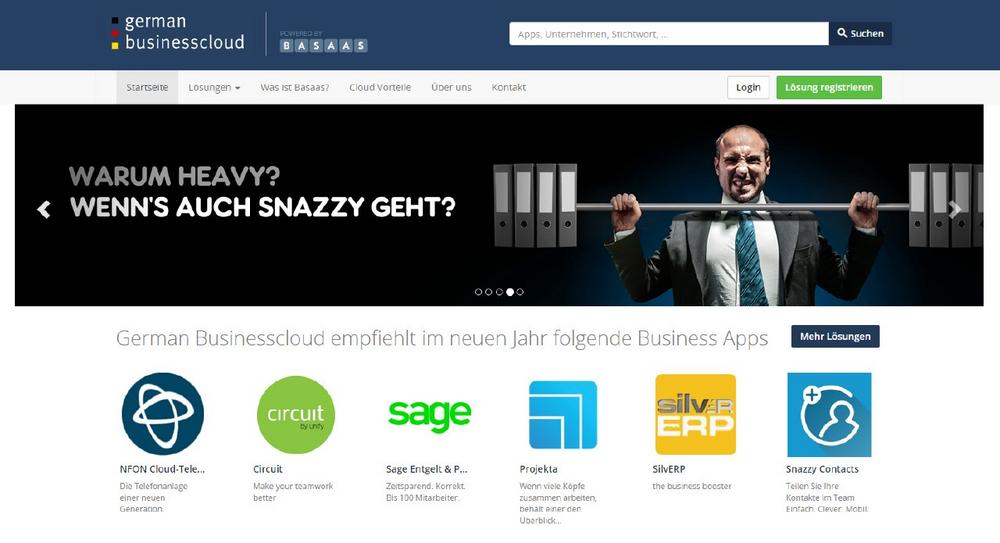This screenshot has width=1000, height=543.
Task: Expand the Lösungen dropdown menu
Action: (x=214, y=87)
